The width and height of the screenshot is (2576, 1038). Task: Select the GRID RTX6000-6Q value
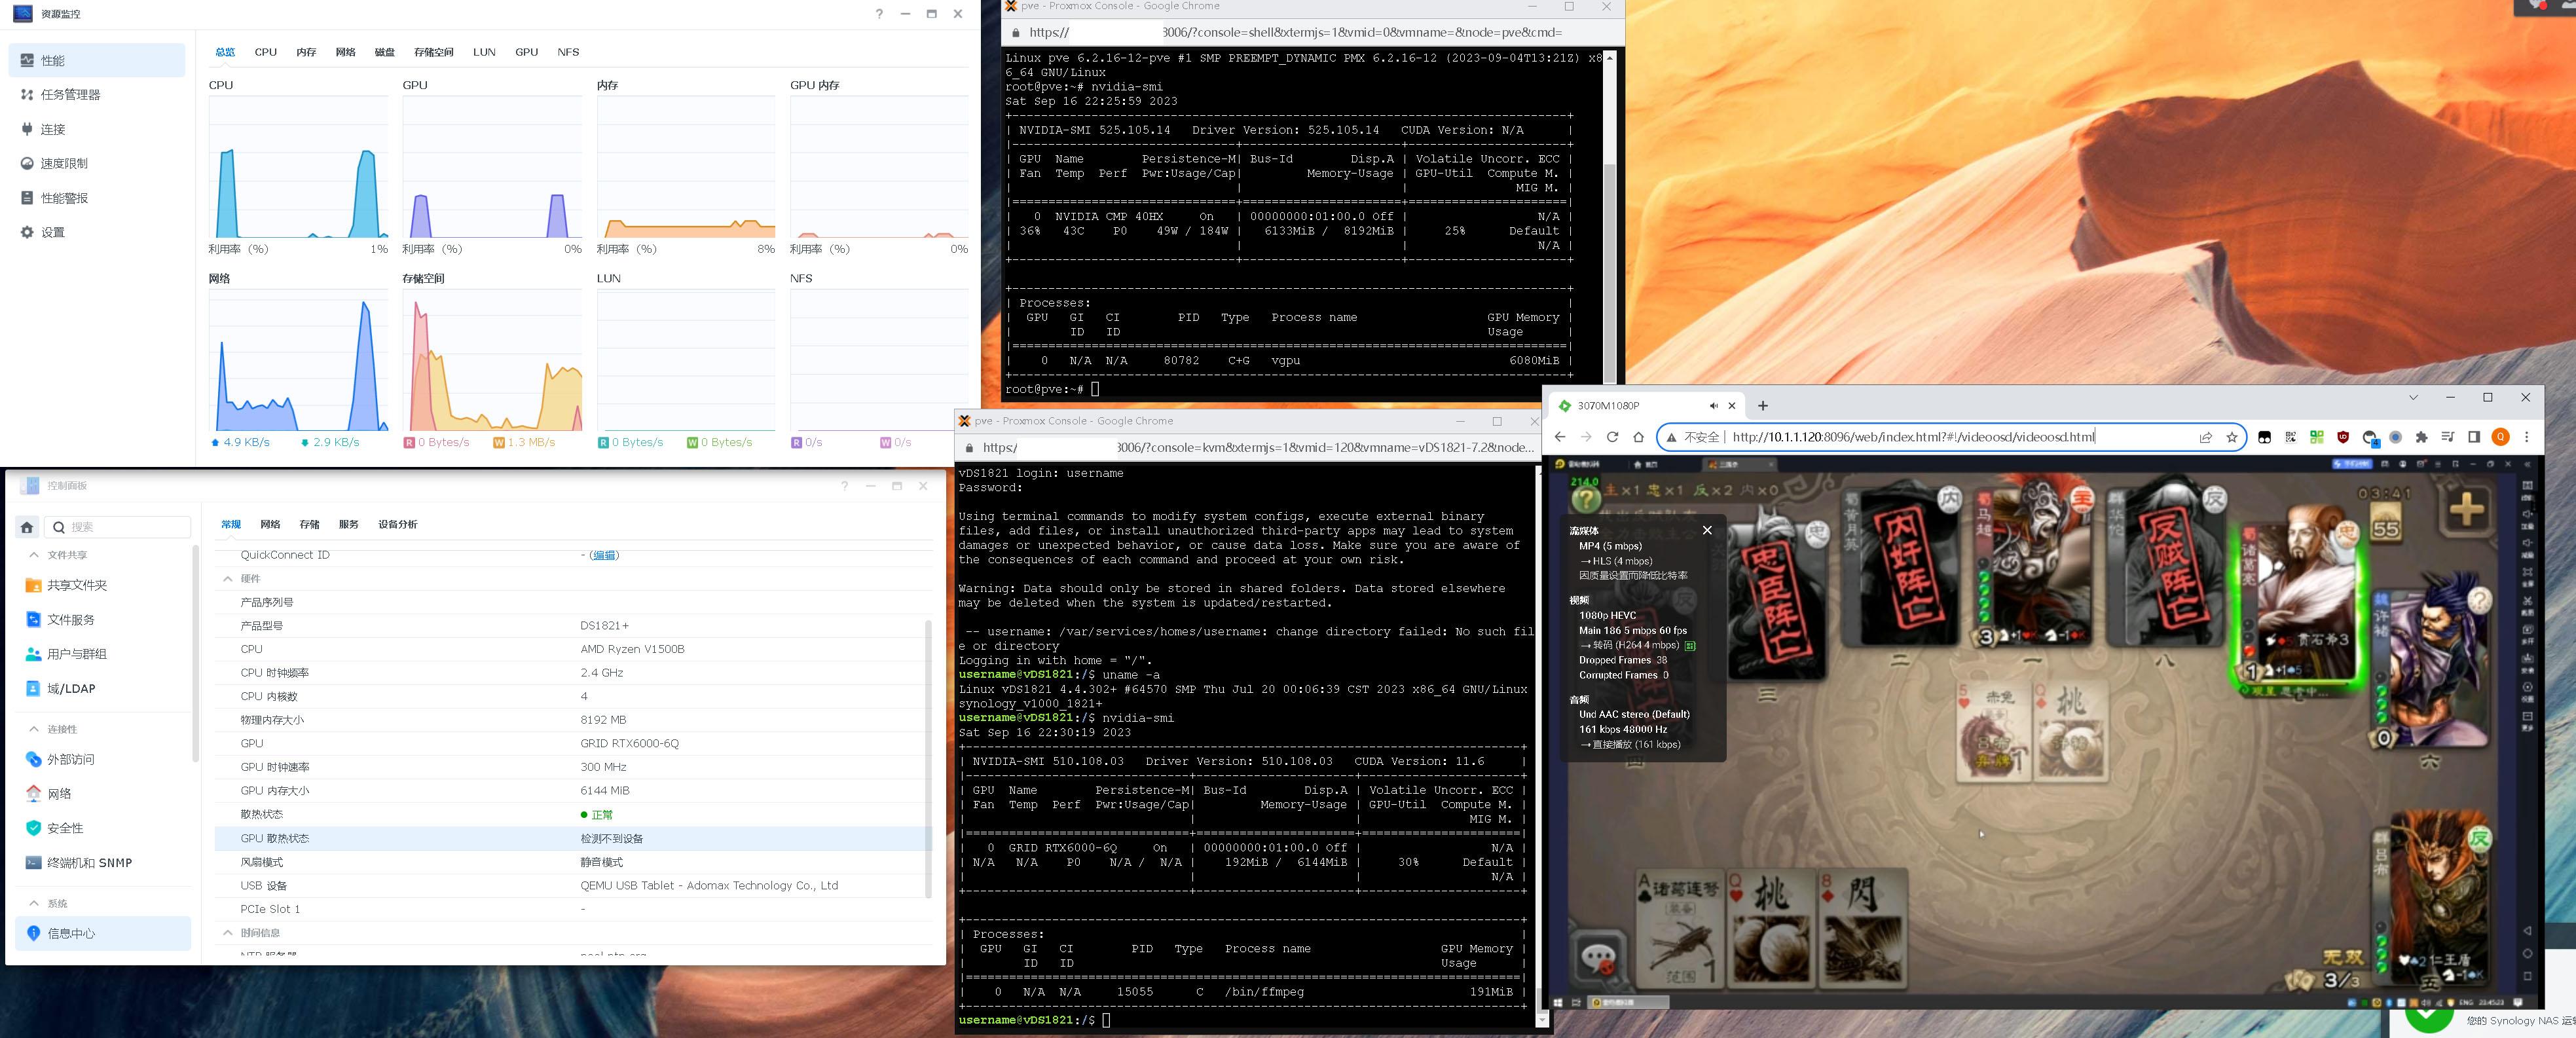[629, 744]
